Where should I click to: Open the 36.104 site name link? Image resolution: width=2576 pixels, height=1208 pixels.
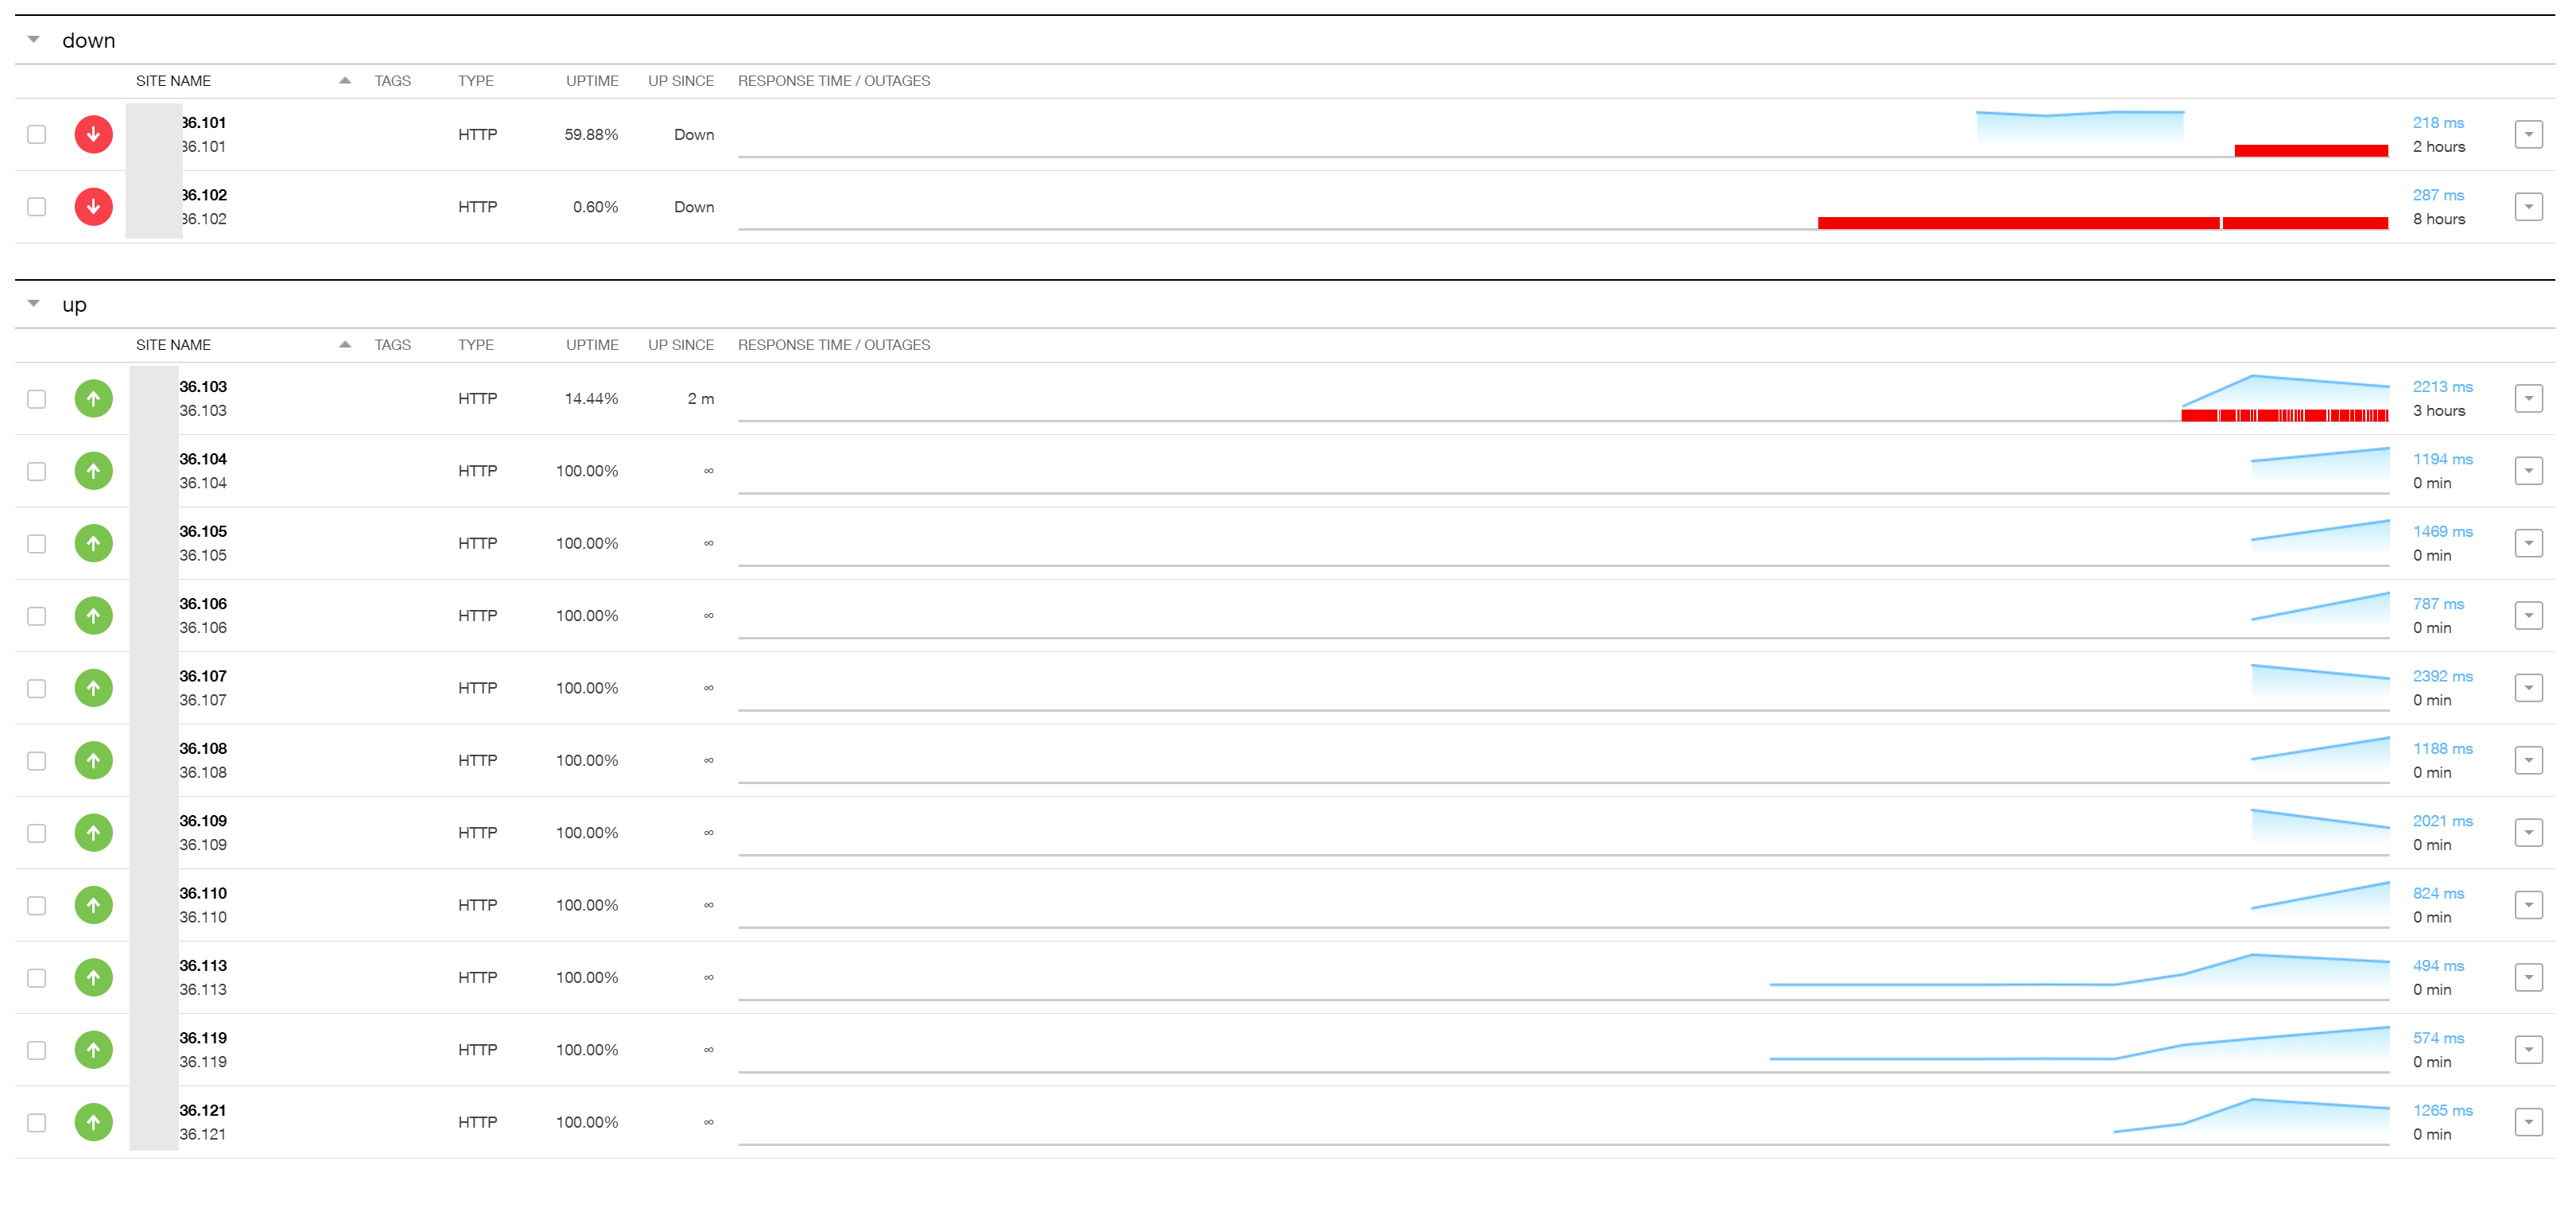(203, 459)
